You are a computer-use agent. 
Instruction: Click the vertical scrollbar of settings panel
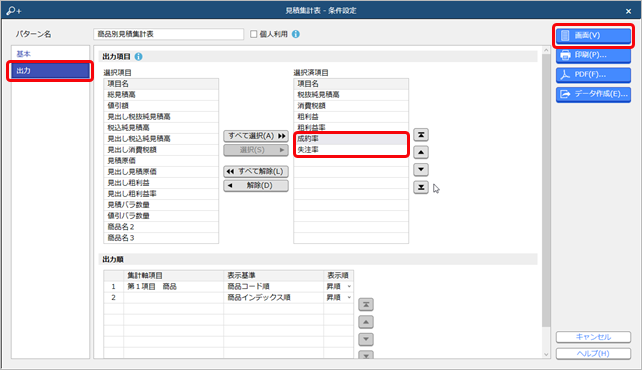pyautogui.click(x=546, y=190)
